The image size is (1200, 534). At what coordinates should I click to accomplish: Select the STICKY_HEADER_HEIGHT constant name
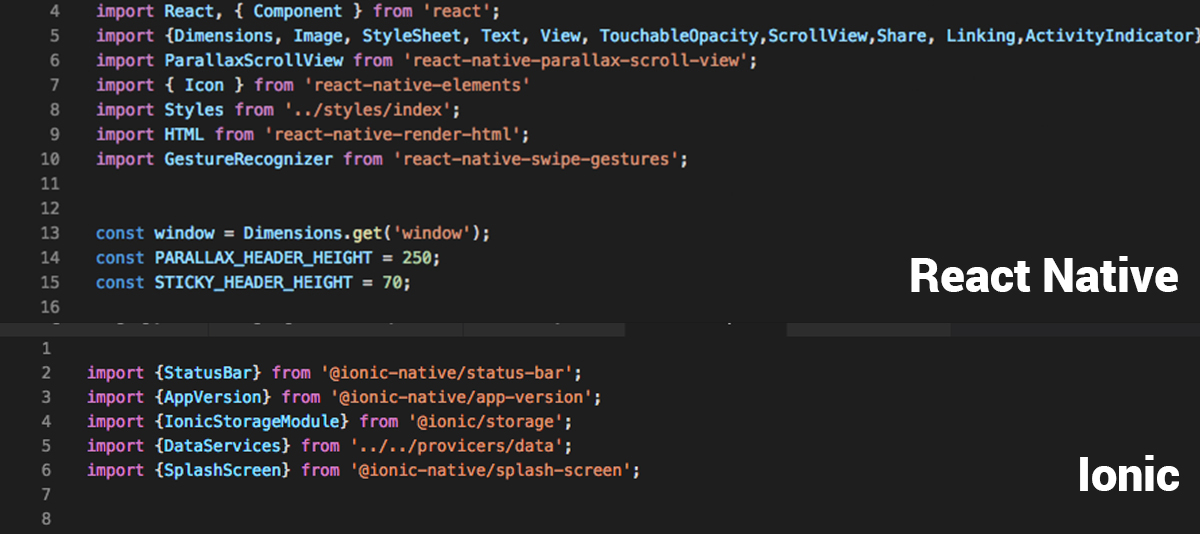pyautogui.click(x=254, y=282)
